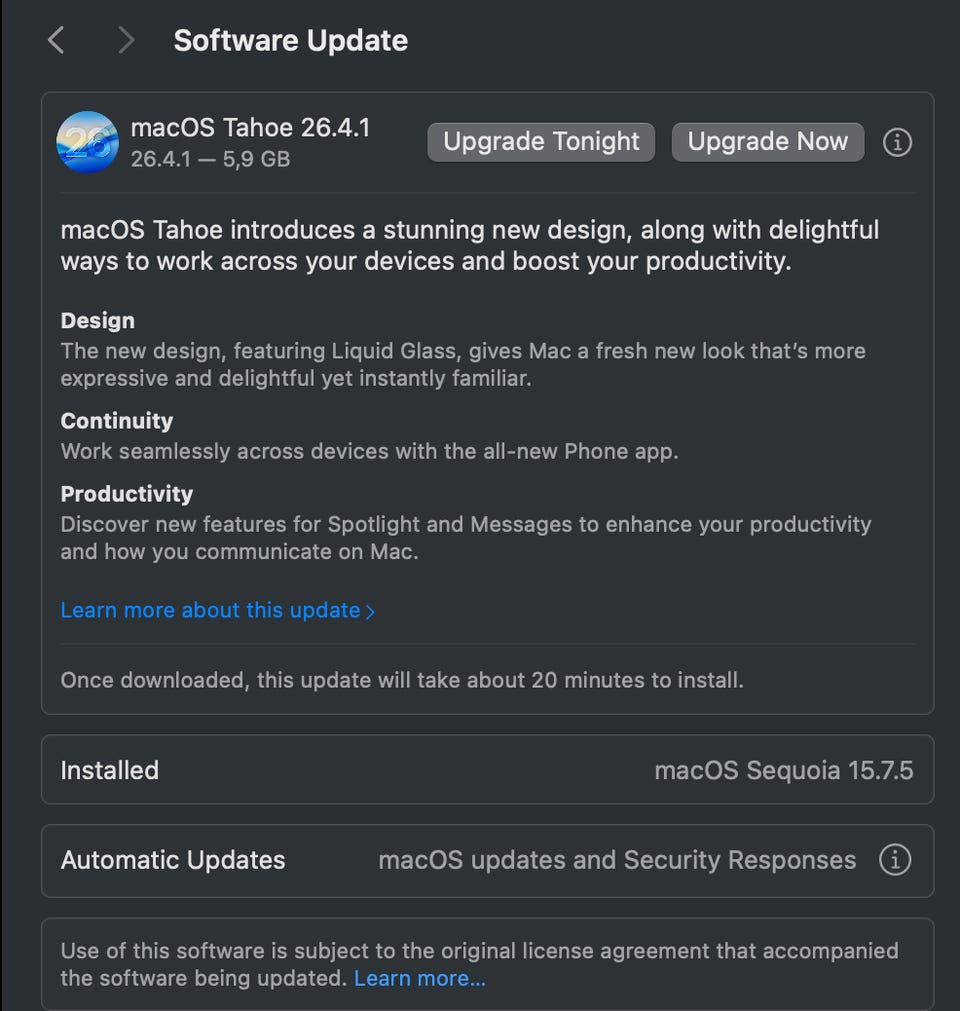Click the 26.4.1 — 5,9 GB size text
The image size is (960, 1011).
(210, 158)
